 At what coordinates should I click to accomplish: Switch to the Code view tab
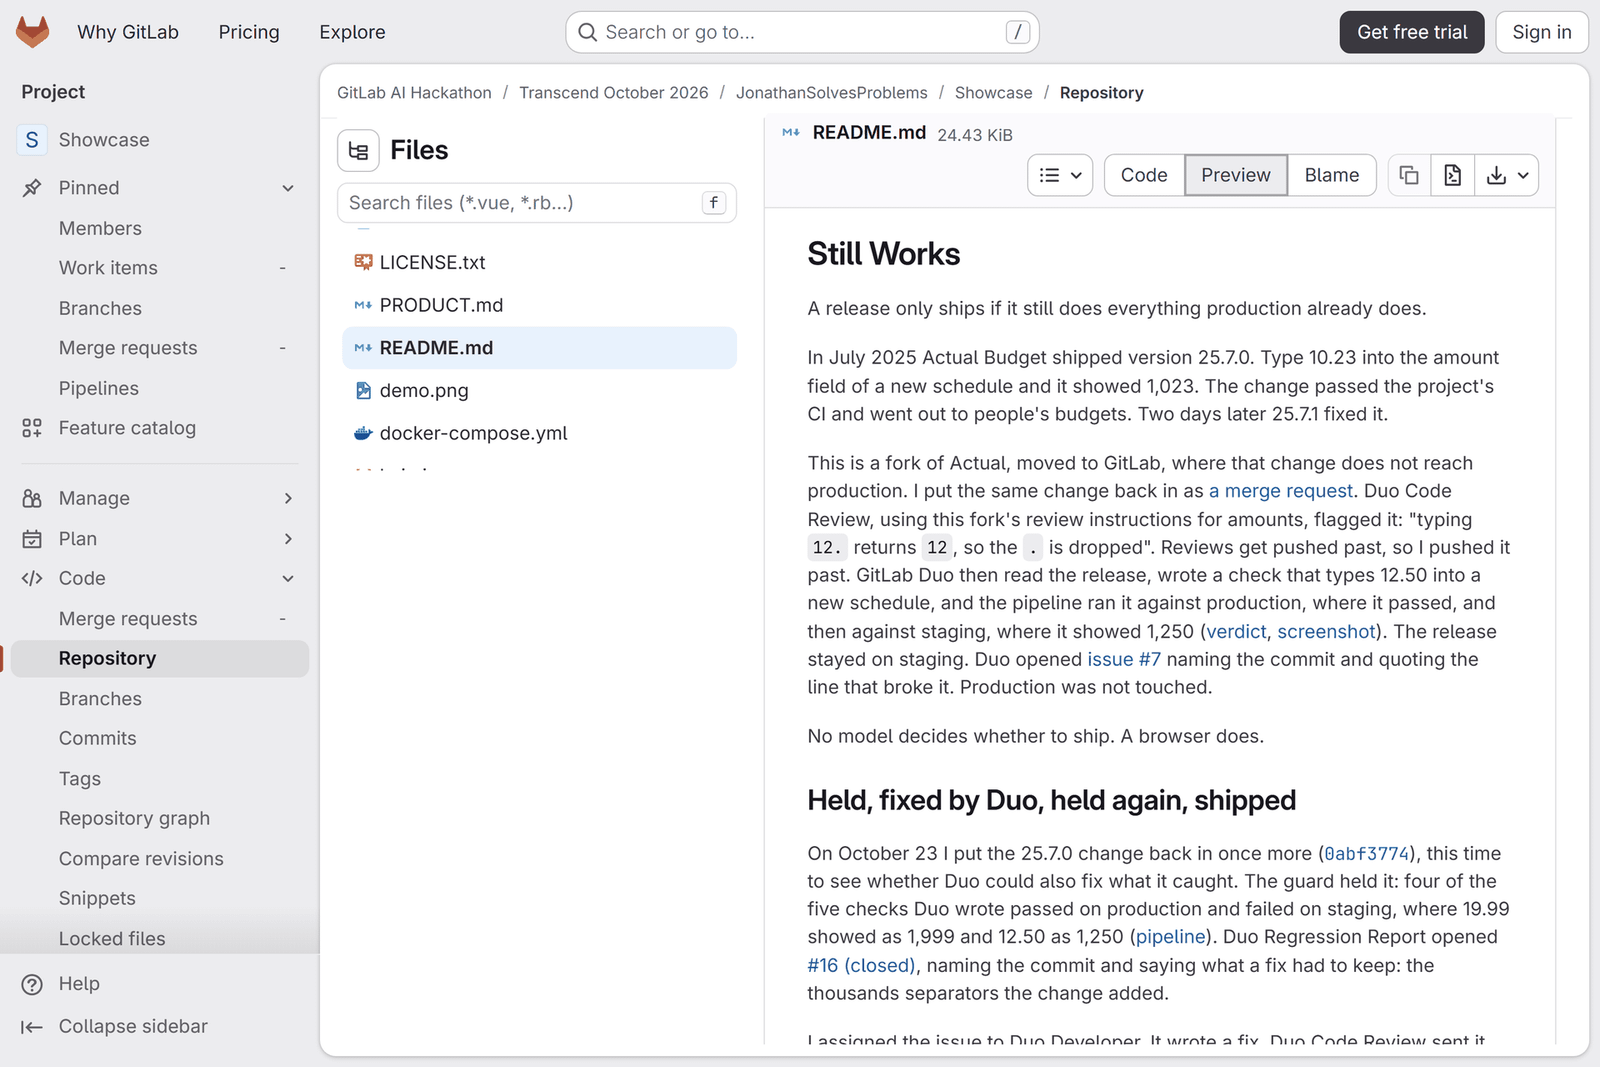1144,175
